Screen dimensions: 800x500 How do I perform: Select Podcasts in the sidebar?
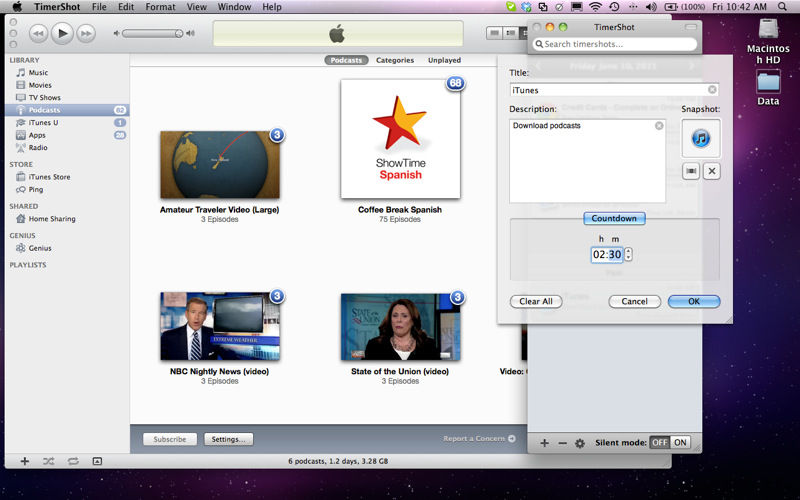[x=67, y=110]
